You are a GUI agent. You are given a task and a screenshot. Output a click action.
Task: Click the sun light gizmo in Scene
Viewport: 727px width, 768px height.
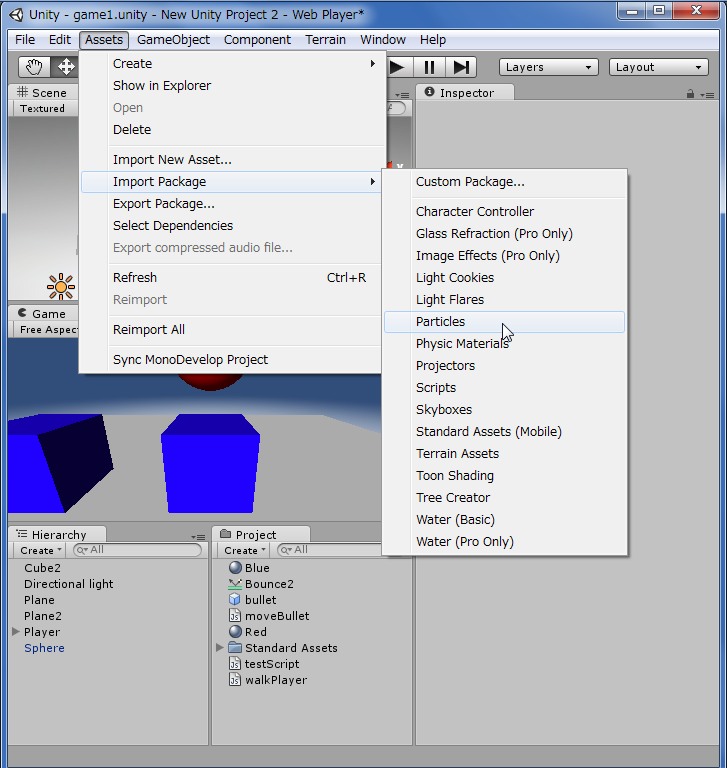coord(61,287)
